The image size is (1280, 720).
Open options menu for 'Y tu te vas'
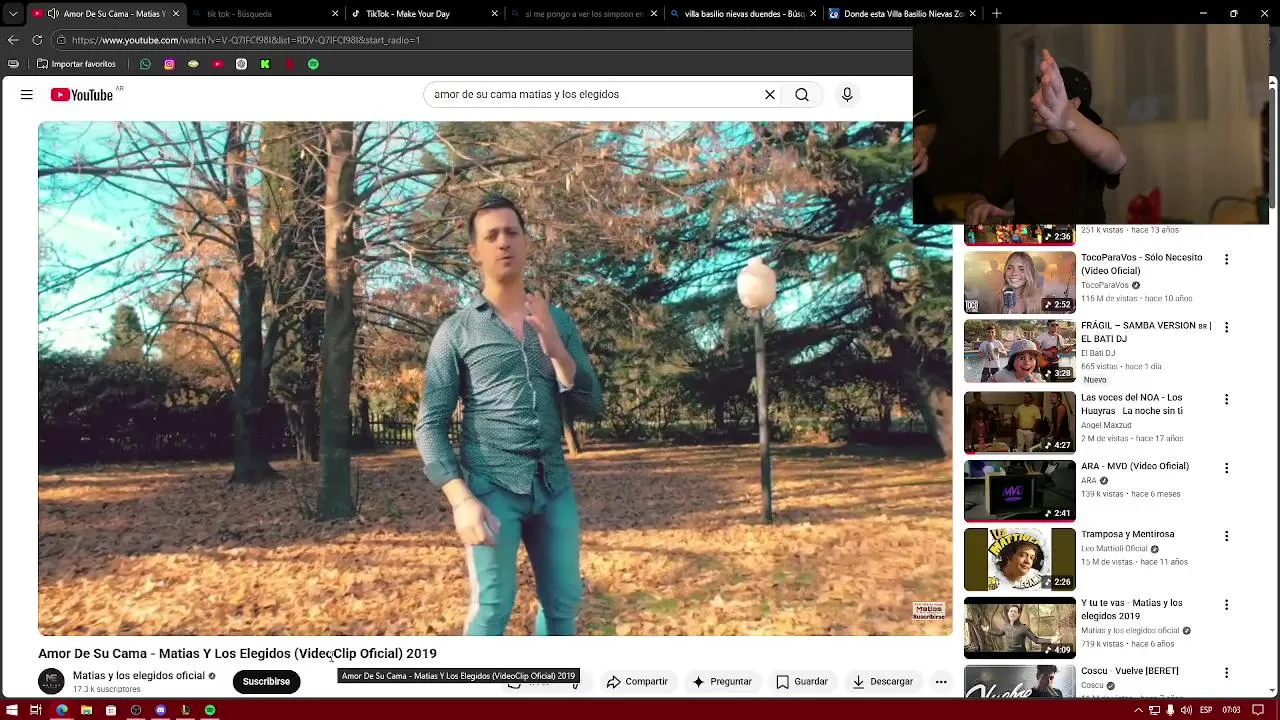tap(1226, 605)
